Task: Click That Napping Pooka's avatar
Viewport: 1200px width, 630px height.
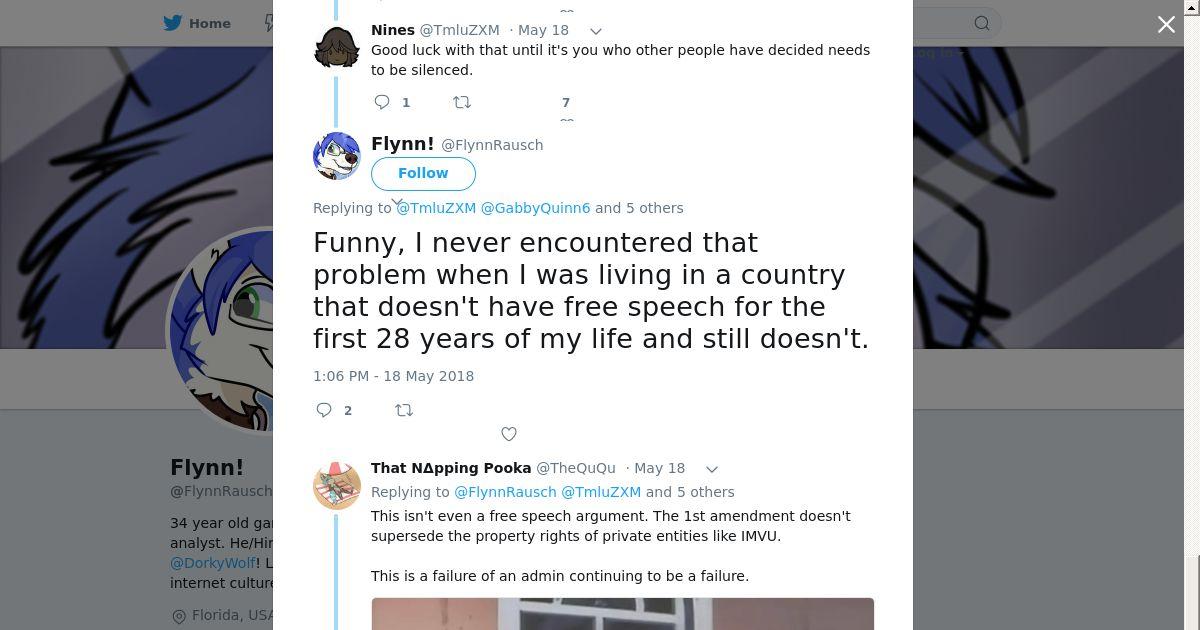Action: [337, 486]
